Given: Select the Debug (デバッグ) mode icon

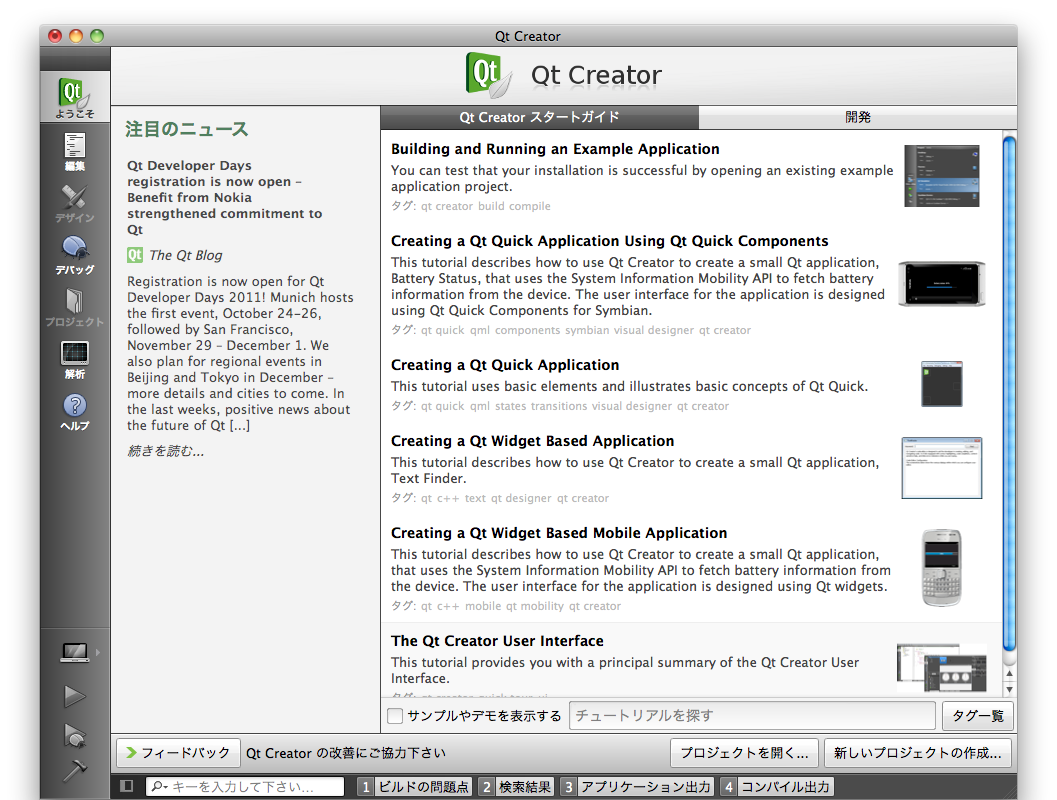Looking at the screenshot, I should pos(75,254).
